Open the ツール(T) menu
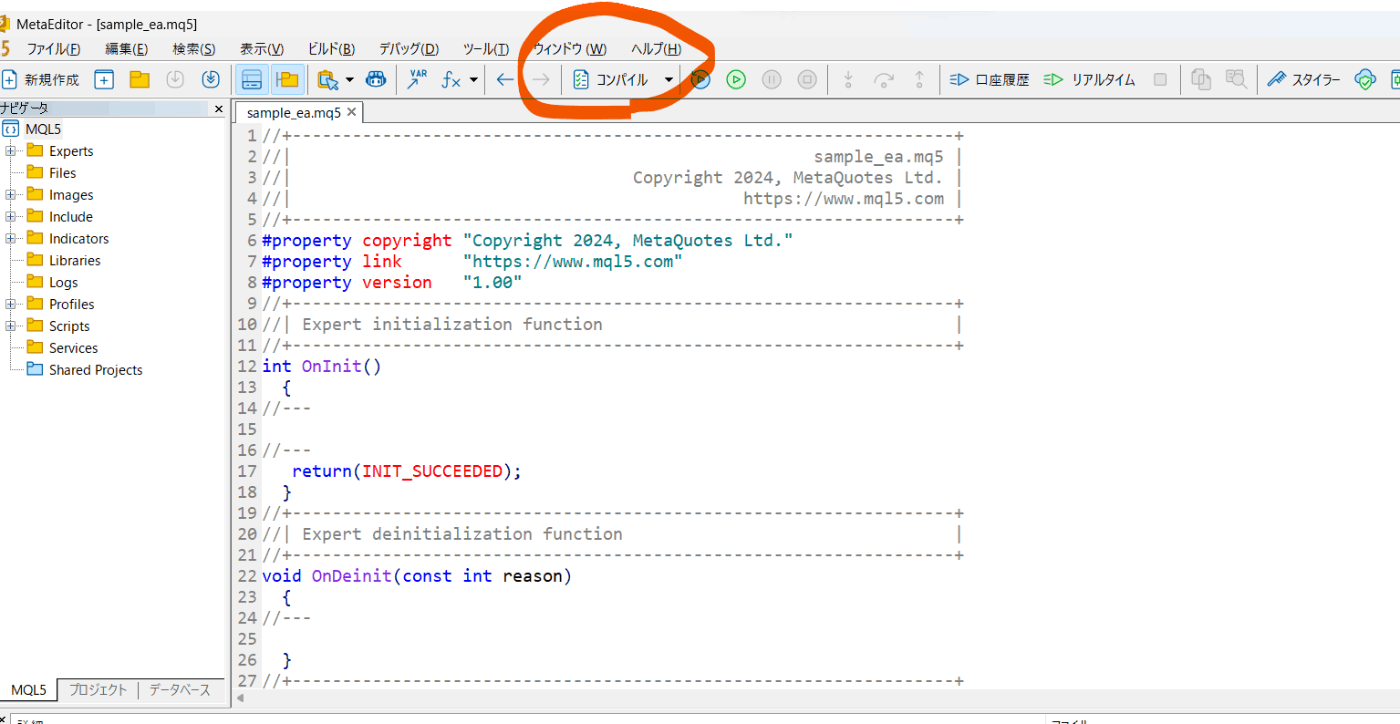The height and width of the screenshot is (724, 1400). [485, 49]
